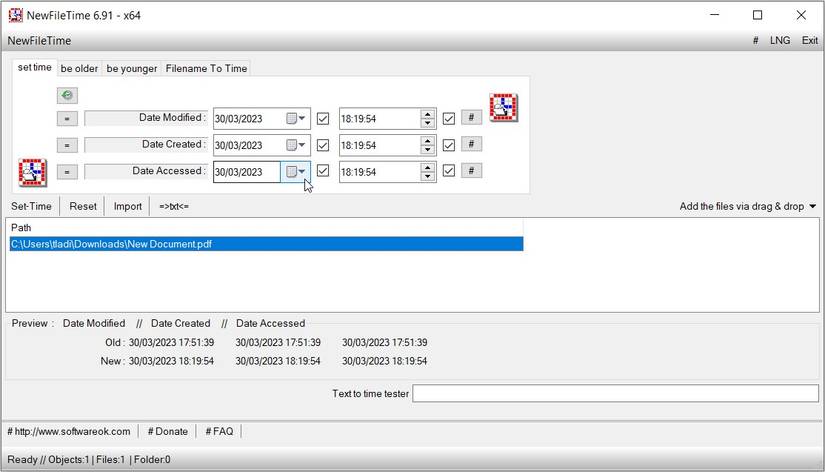Open the Date Accessed calendar dropdown
The image size is (825, 472).
[x=295, y=172]
